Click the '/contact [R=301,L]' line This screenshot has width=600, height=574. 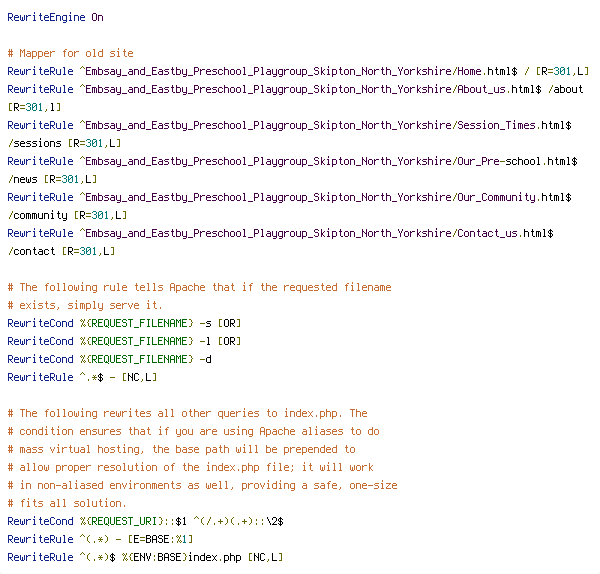(61, 251)
